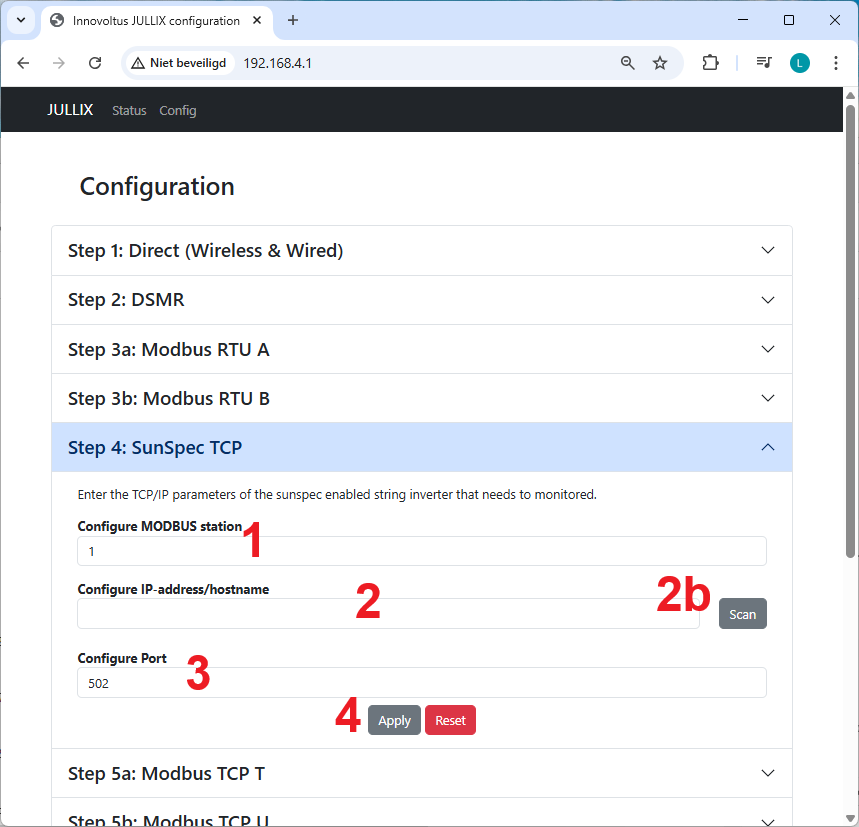Open the browser extensions puzzle icon
Viewport: 859px width, 827px height.
(710, 63)
